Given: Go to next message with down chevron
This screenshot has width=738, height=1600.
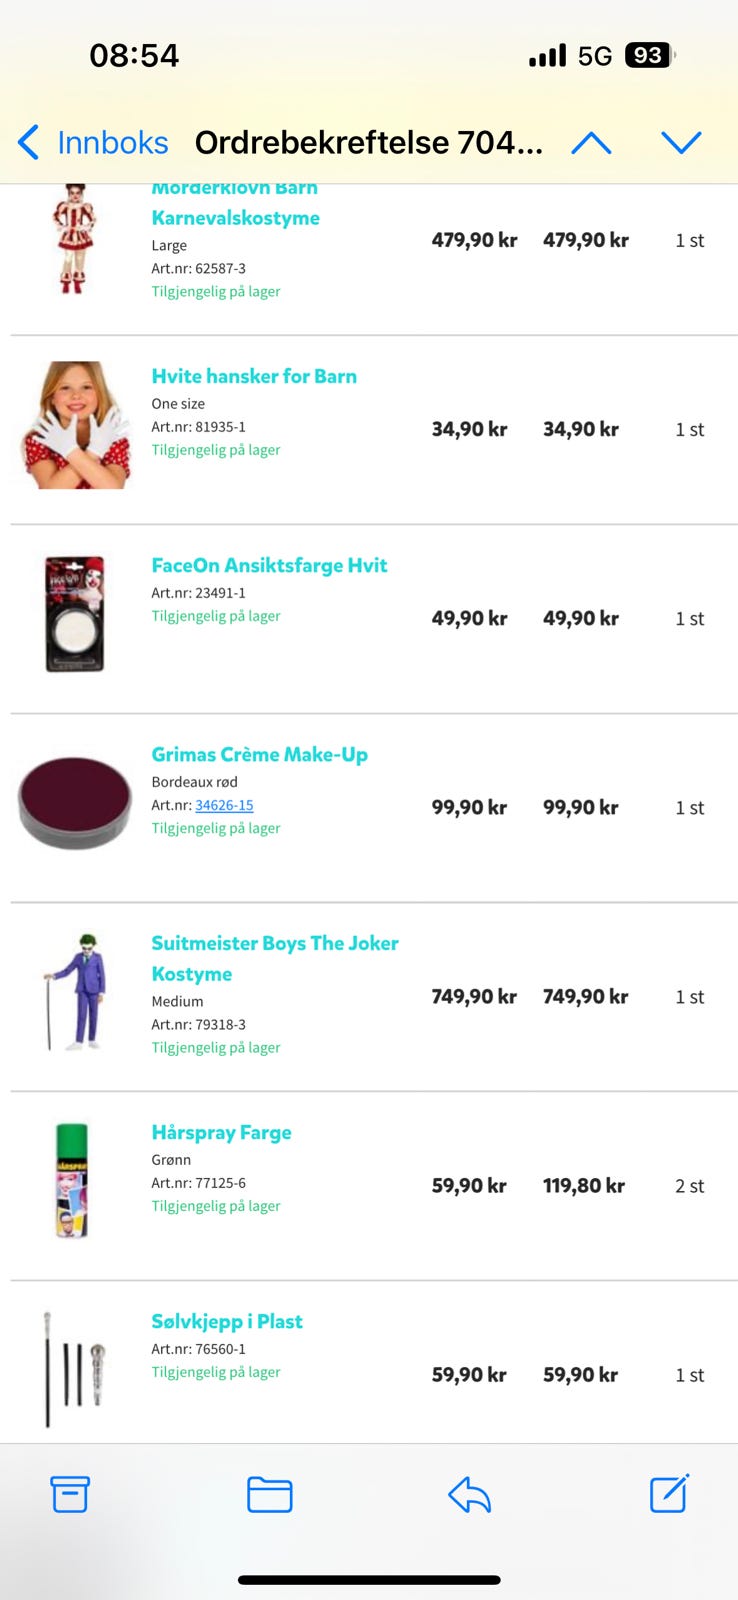Looking at the screenshot, I should 681,143.
